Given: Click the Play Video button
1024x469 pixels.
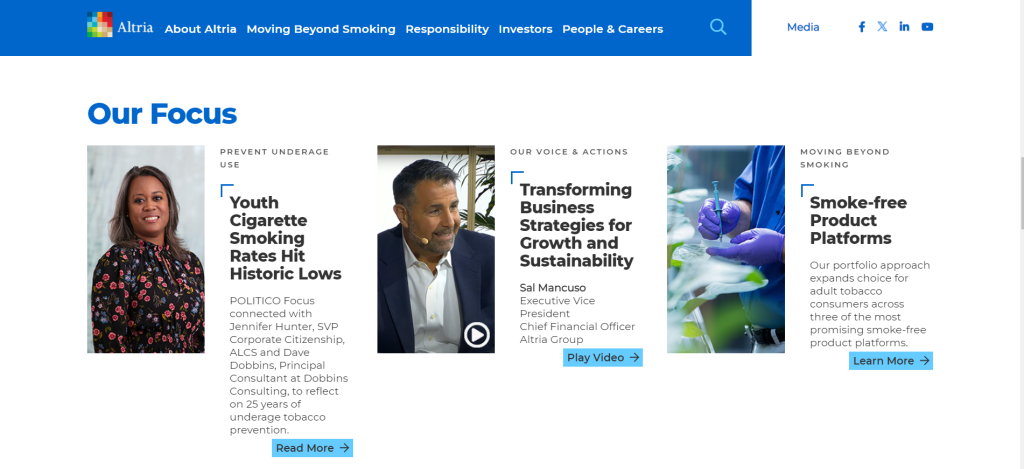Looking at the screenshot, I should (602, 357).
